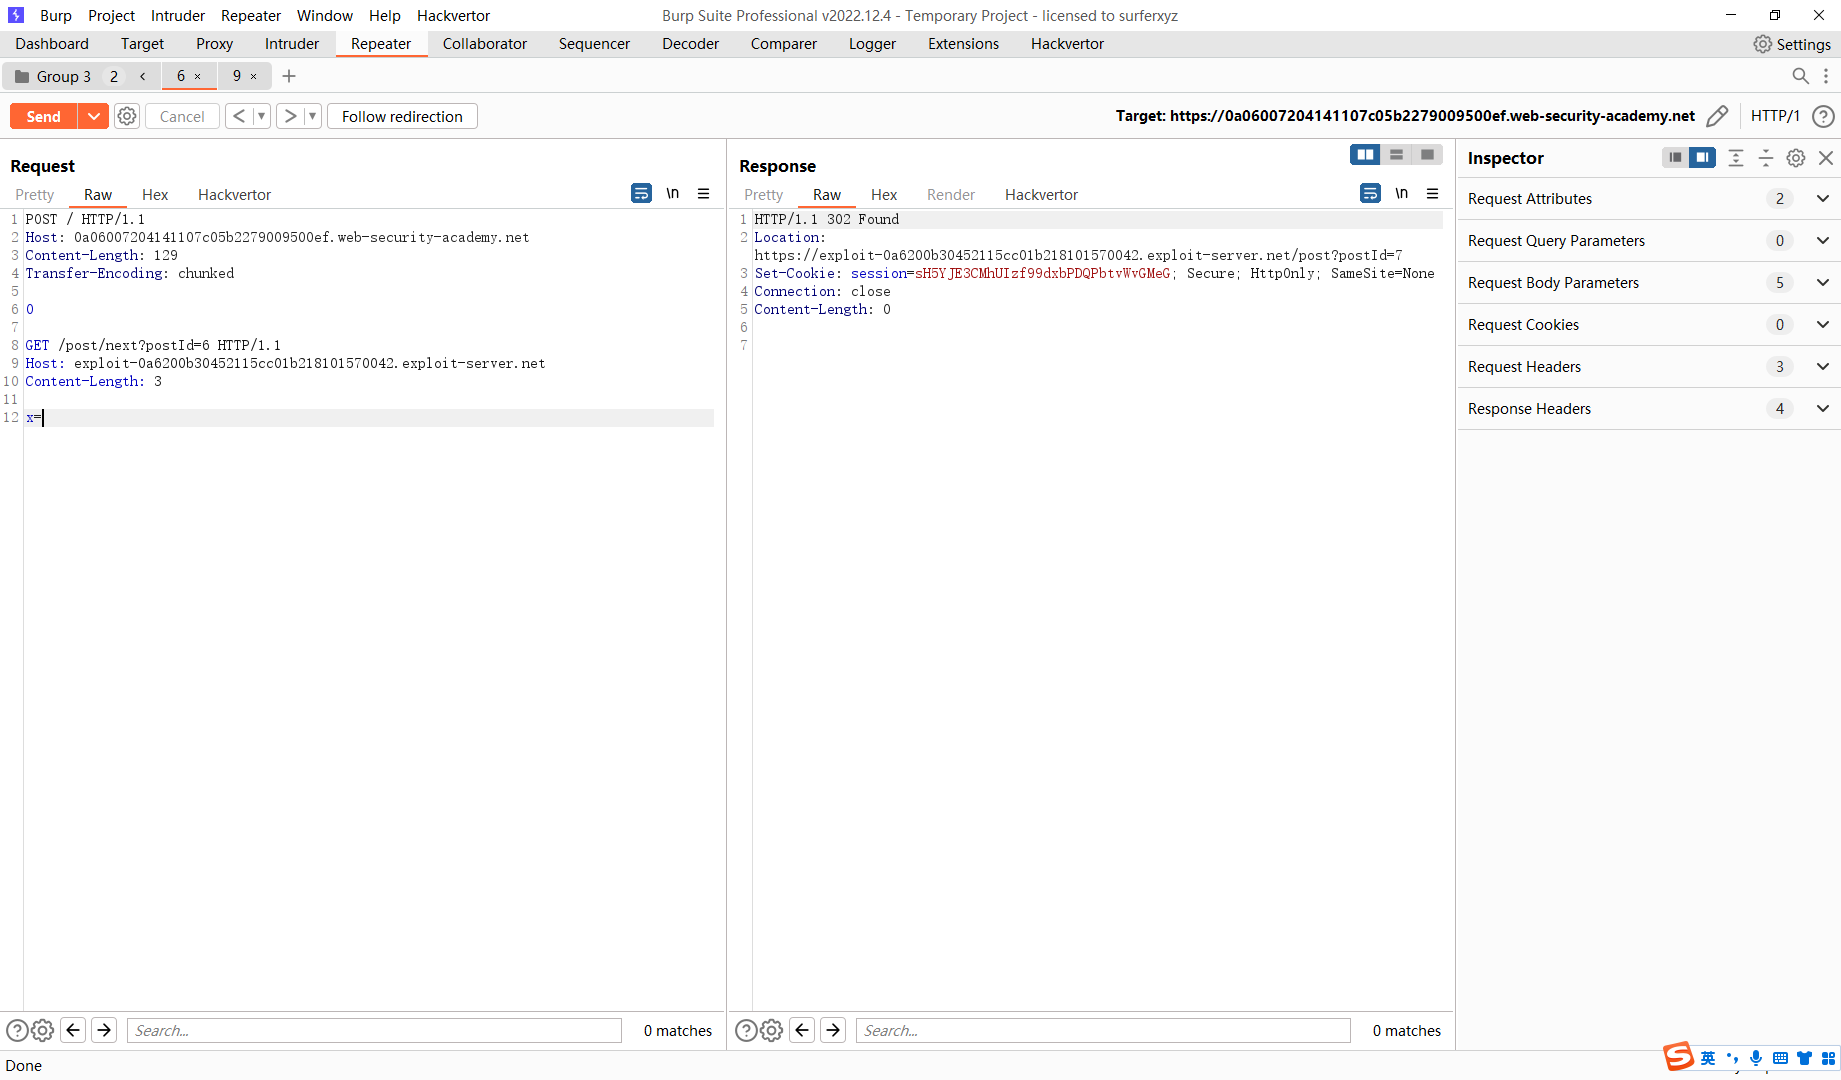
Task: Switch to the Collaborator tab
Action: coord(485,44)
